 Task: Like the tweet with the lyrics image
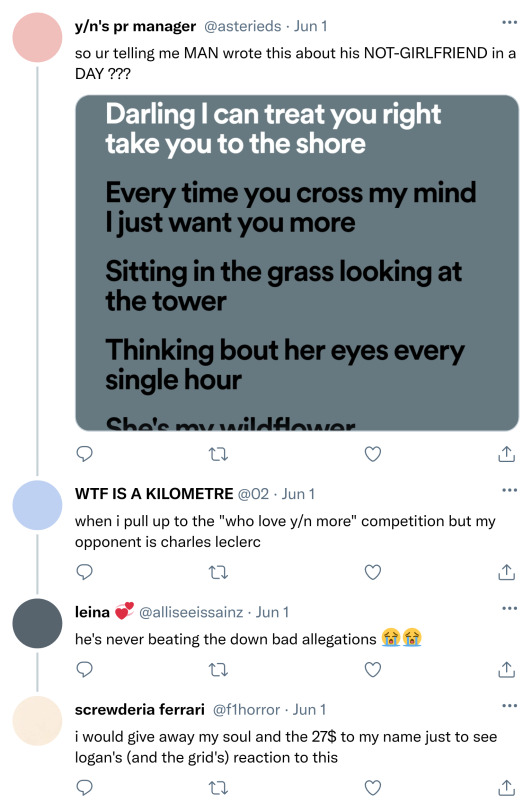(372, 454)
